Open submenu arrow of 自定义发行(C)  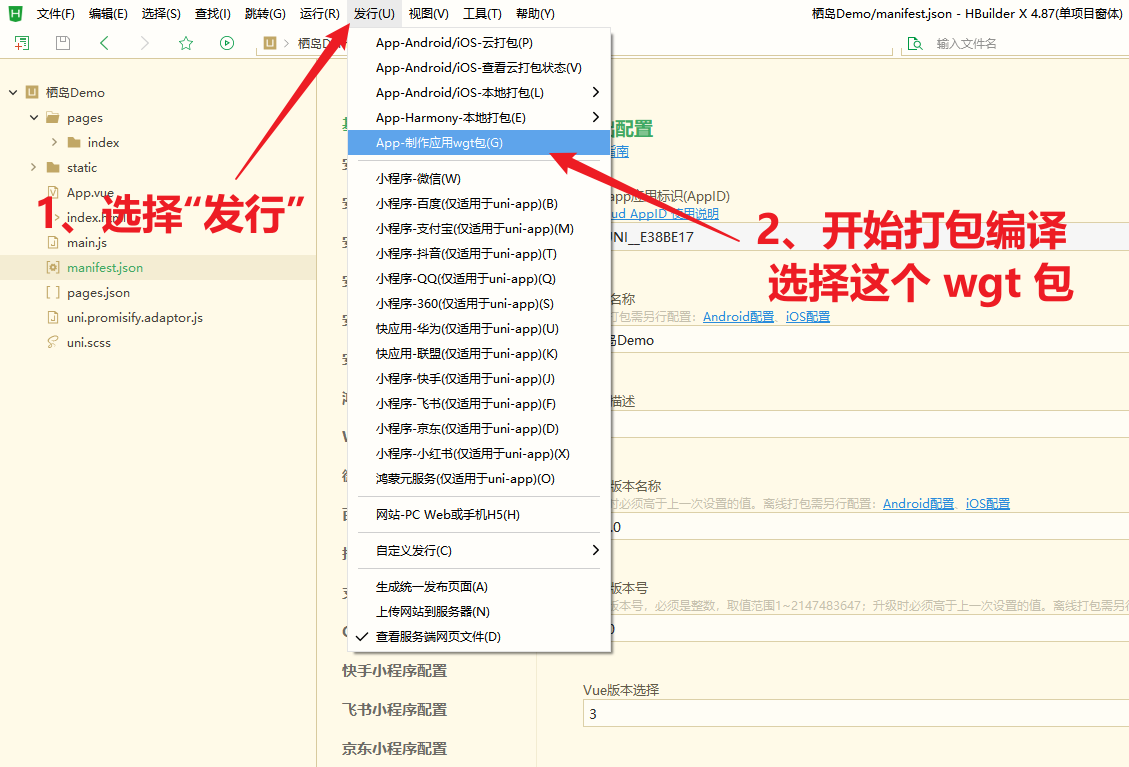coord(595,550)
